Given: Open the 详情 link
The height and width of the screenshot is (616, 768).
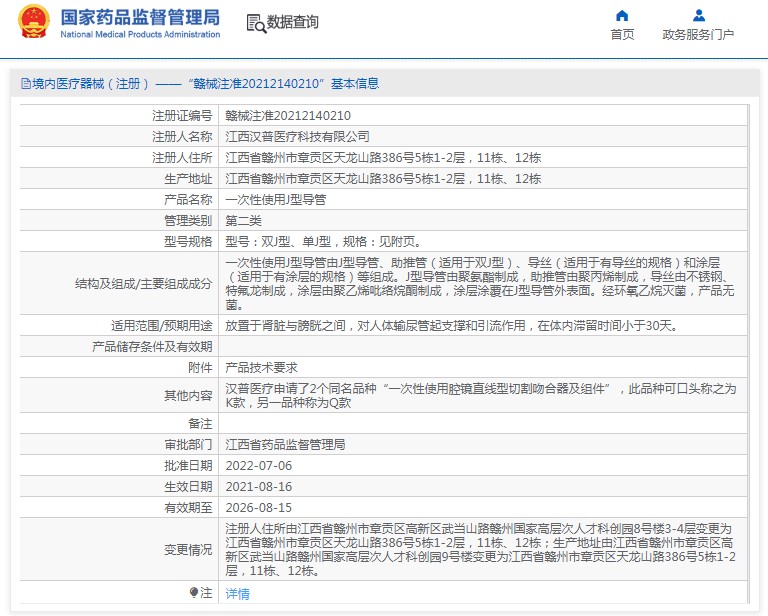Looking at the screenshot, I should 238,593.
